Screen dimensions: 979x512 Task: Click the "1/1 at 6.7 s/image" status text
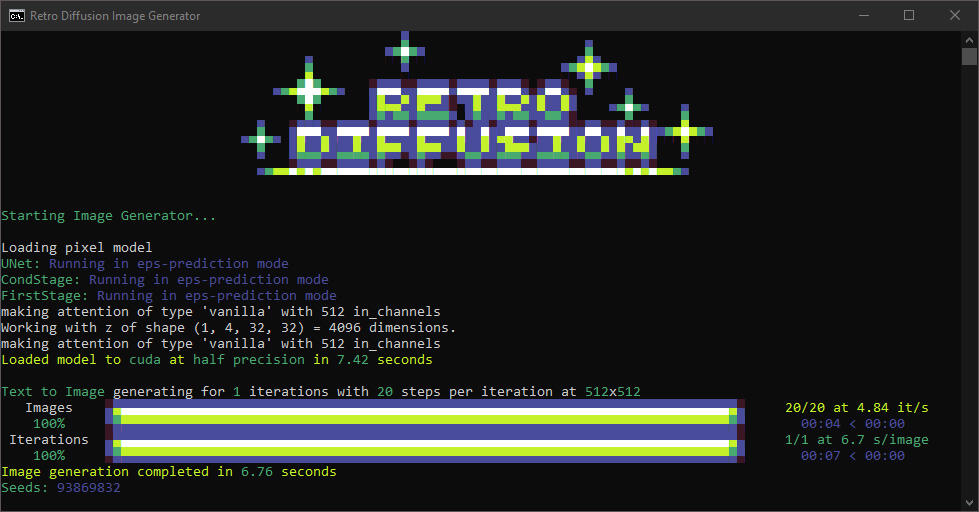pos(856,440)
